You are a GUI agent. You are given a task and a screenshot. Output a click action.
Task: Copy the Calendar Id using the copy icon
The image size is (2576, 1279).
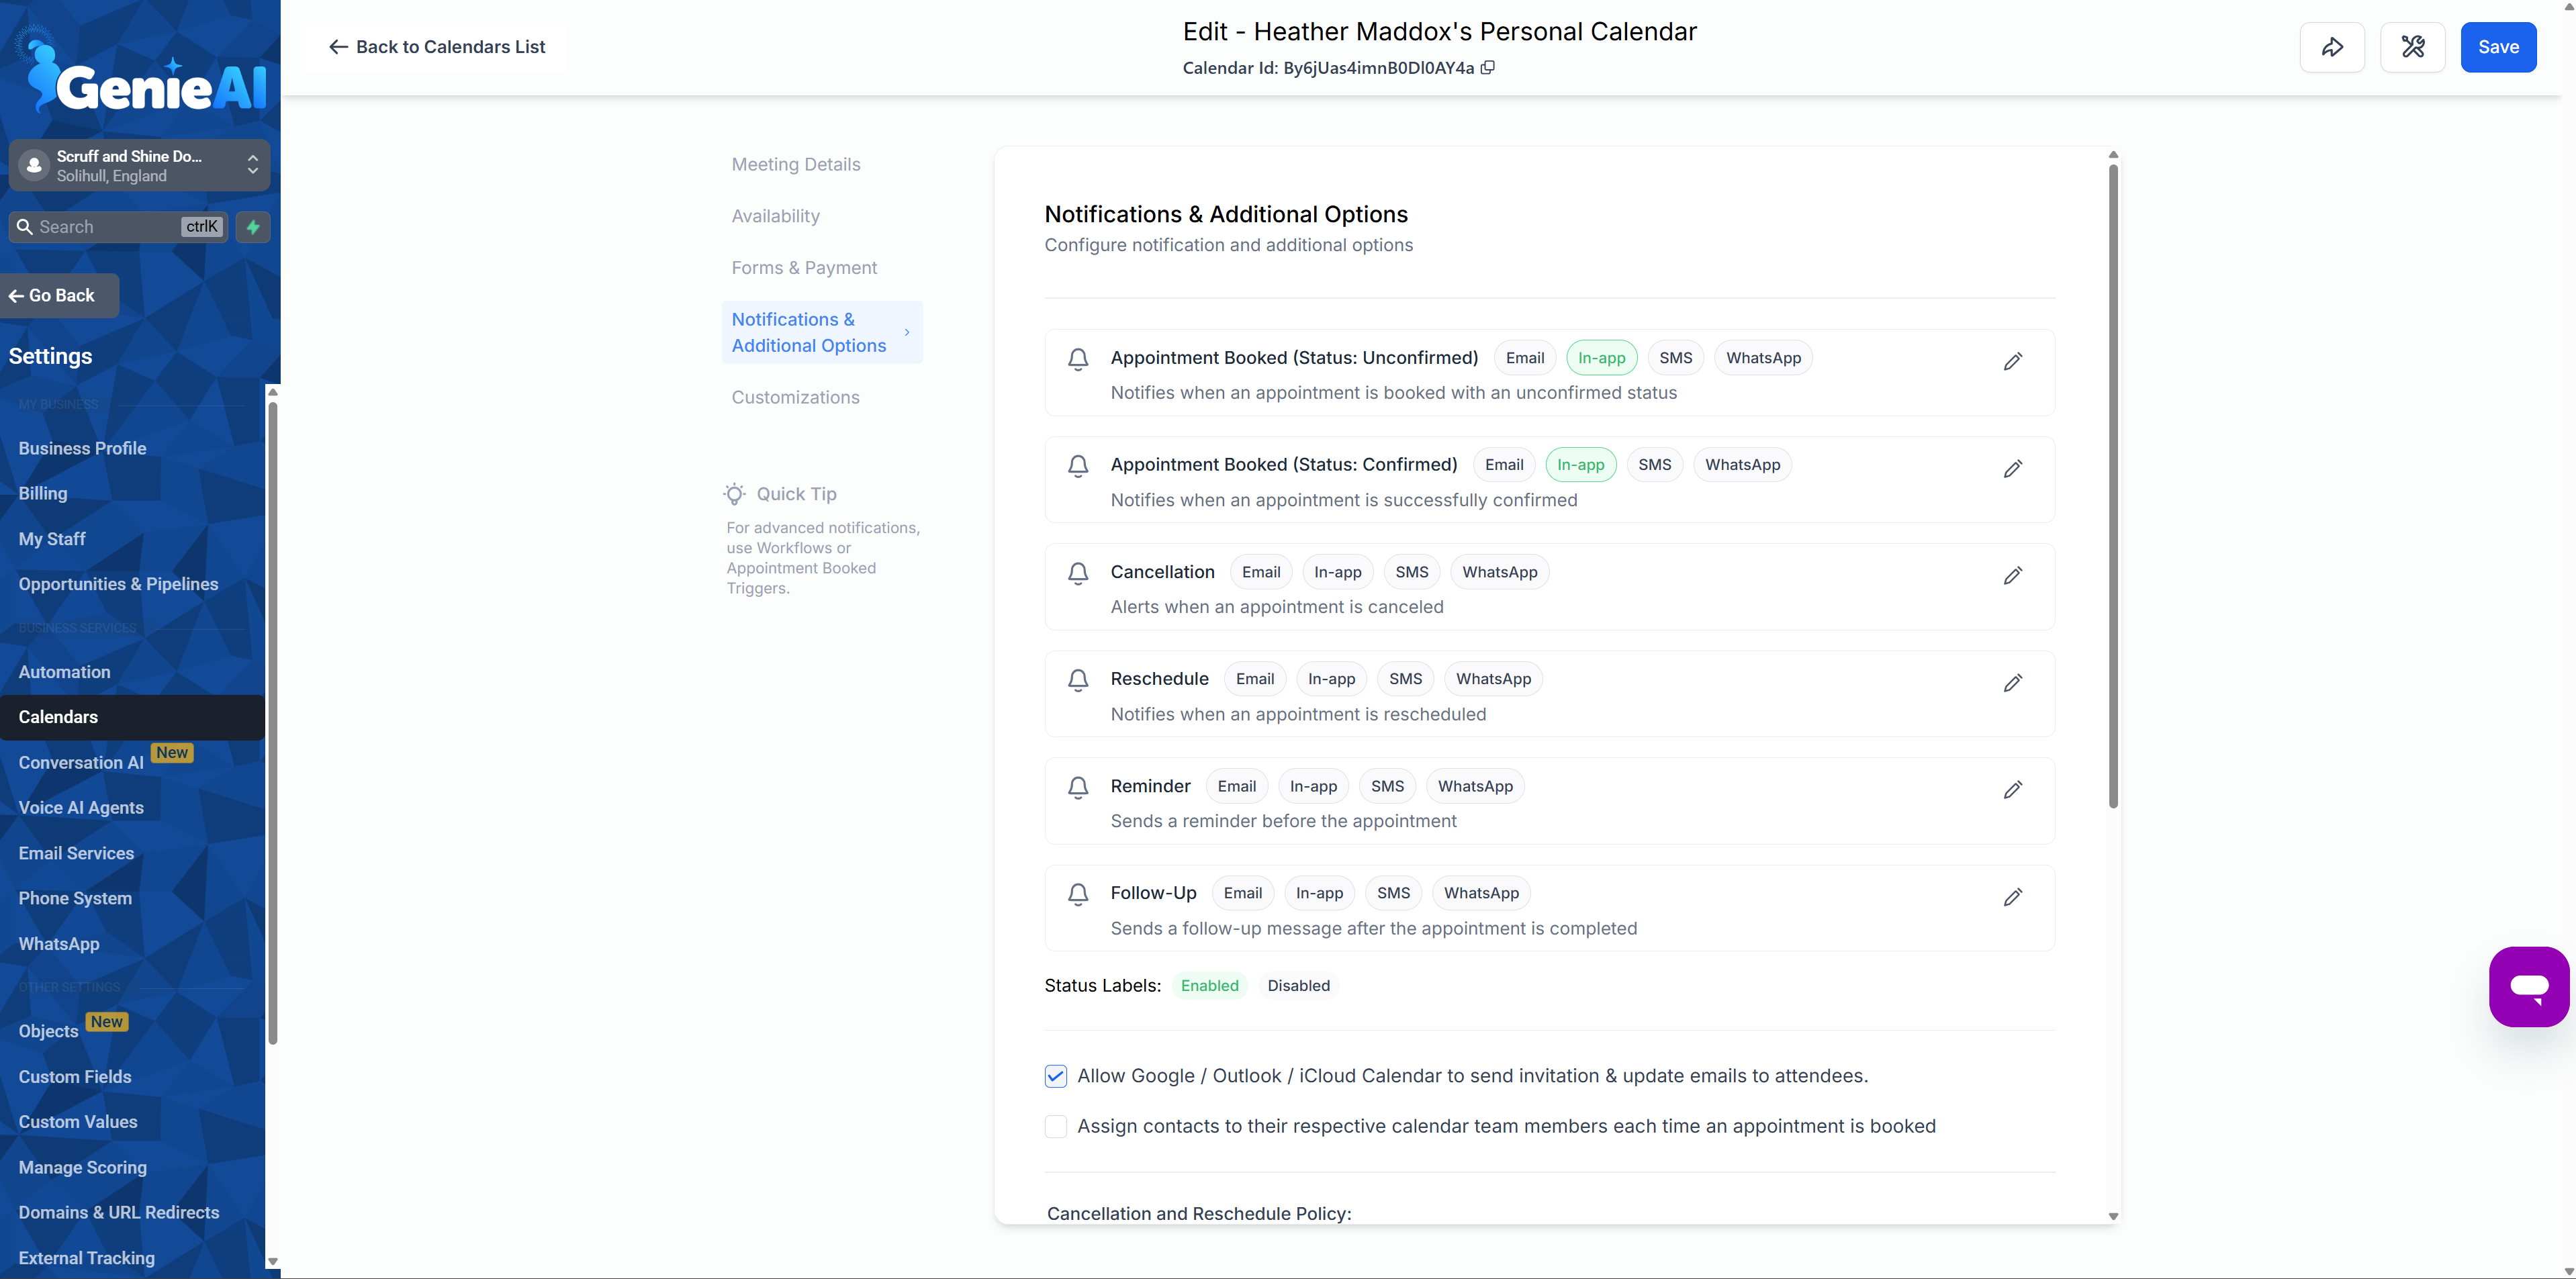pyautogui.click(x=1488, y=67)
